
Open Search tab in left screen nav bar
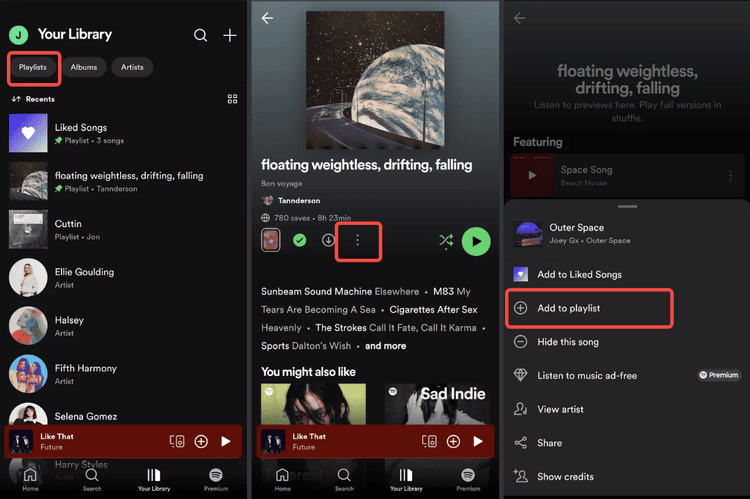92,480
